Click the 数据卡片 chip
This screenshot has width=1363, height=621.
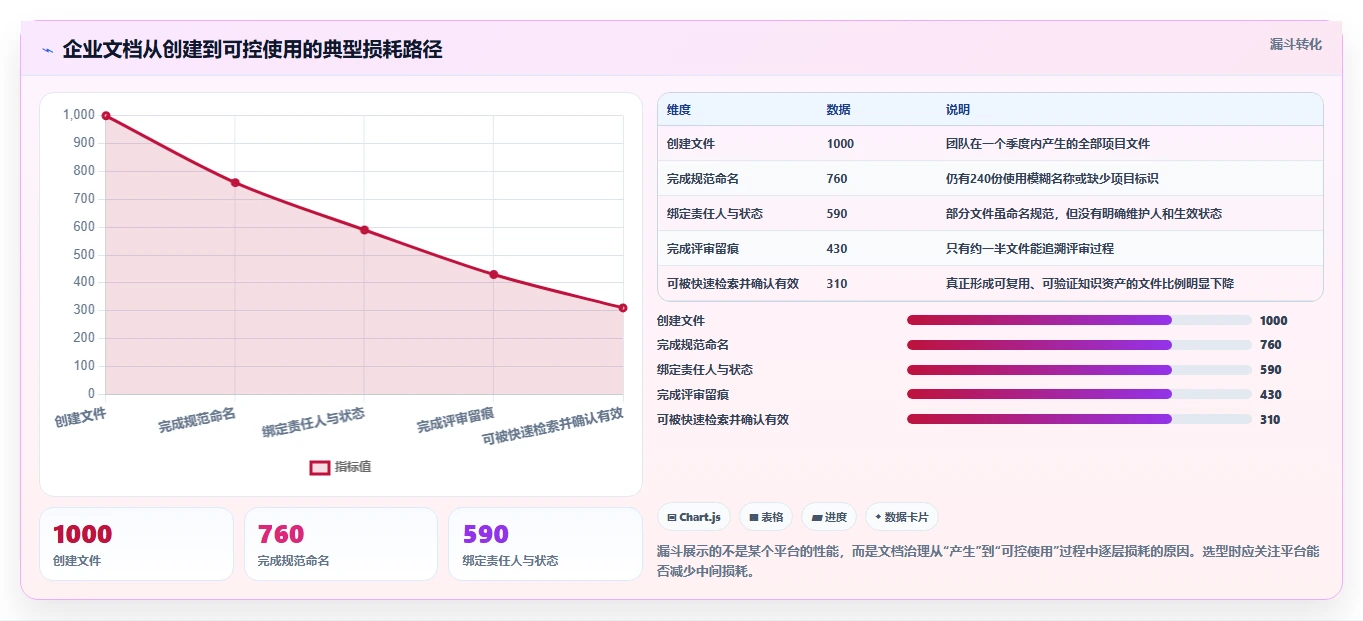click(902, 517)
